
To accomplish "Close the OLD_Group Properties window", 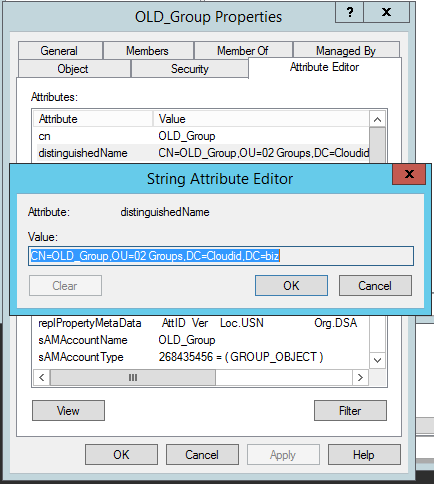I will 387,13.
